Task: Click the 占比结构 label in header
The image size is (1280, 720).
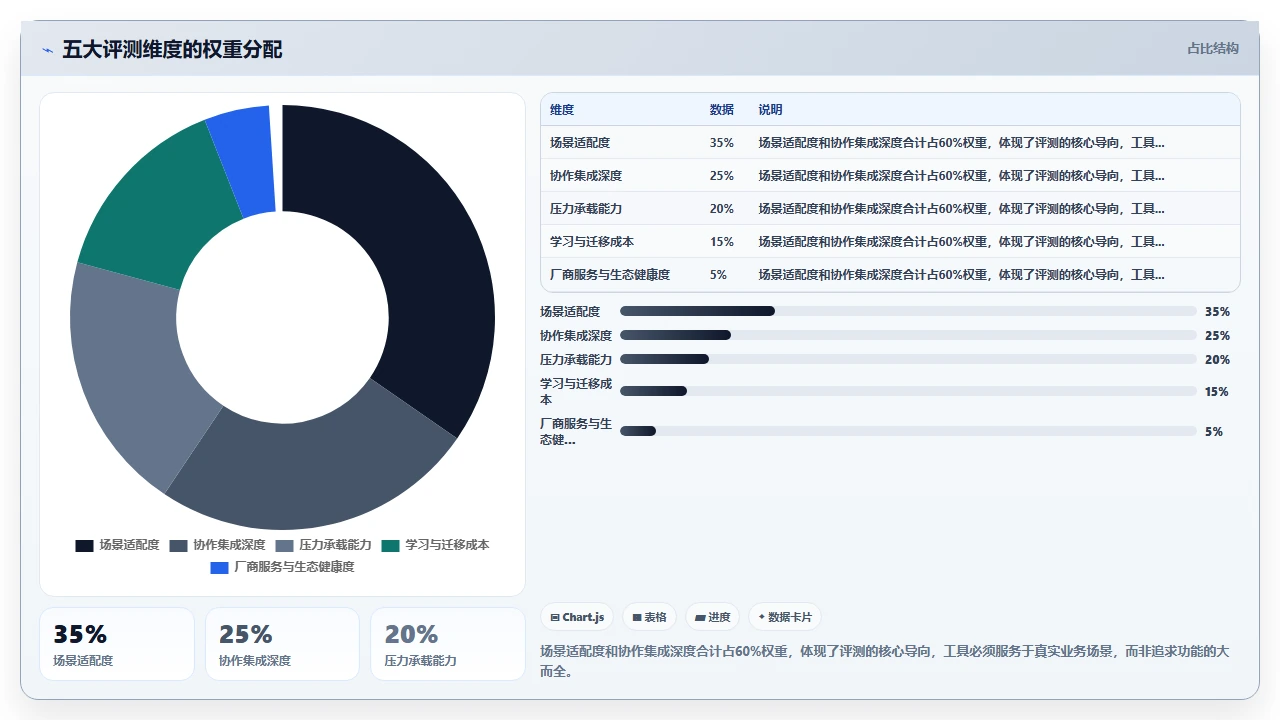Action: pos(1213,48)
